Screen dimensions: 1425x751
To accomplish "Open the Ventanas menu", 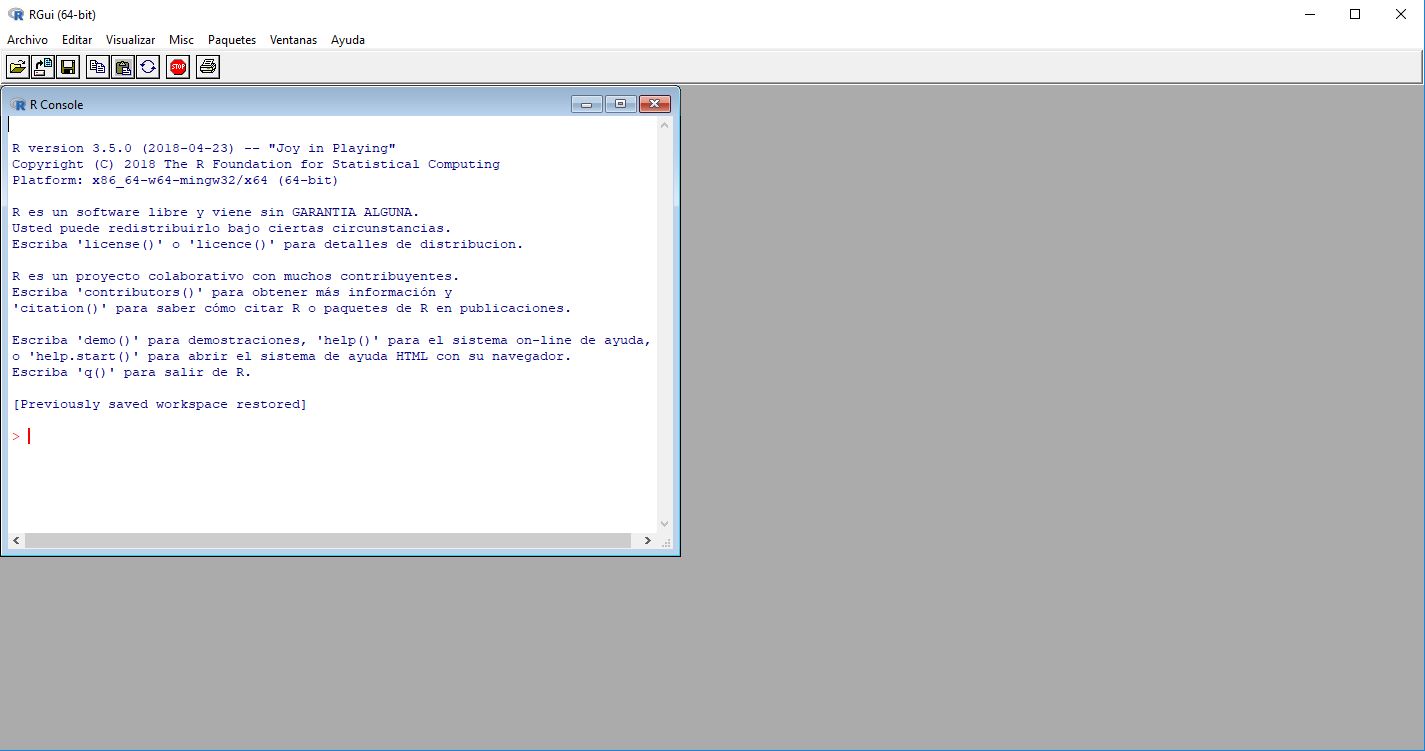I will [x=293, y=40].
